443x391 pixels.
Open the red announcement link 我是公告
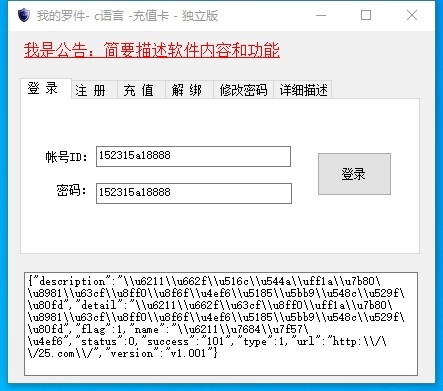152,50
